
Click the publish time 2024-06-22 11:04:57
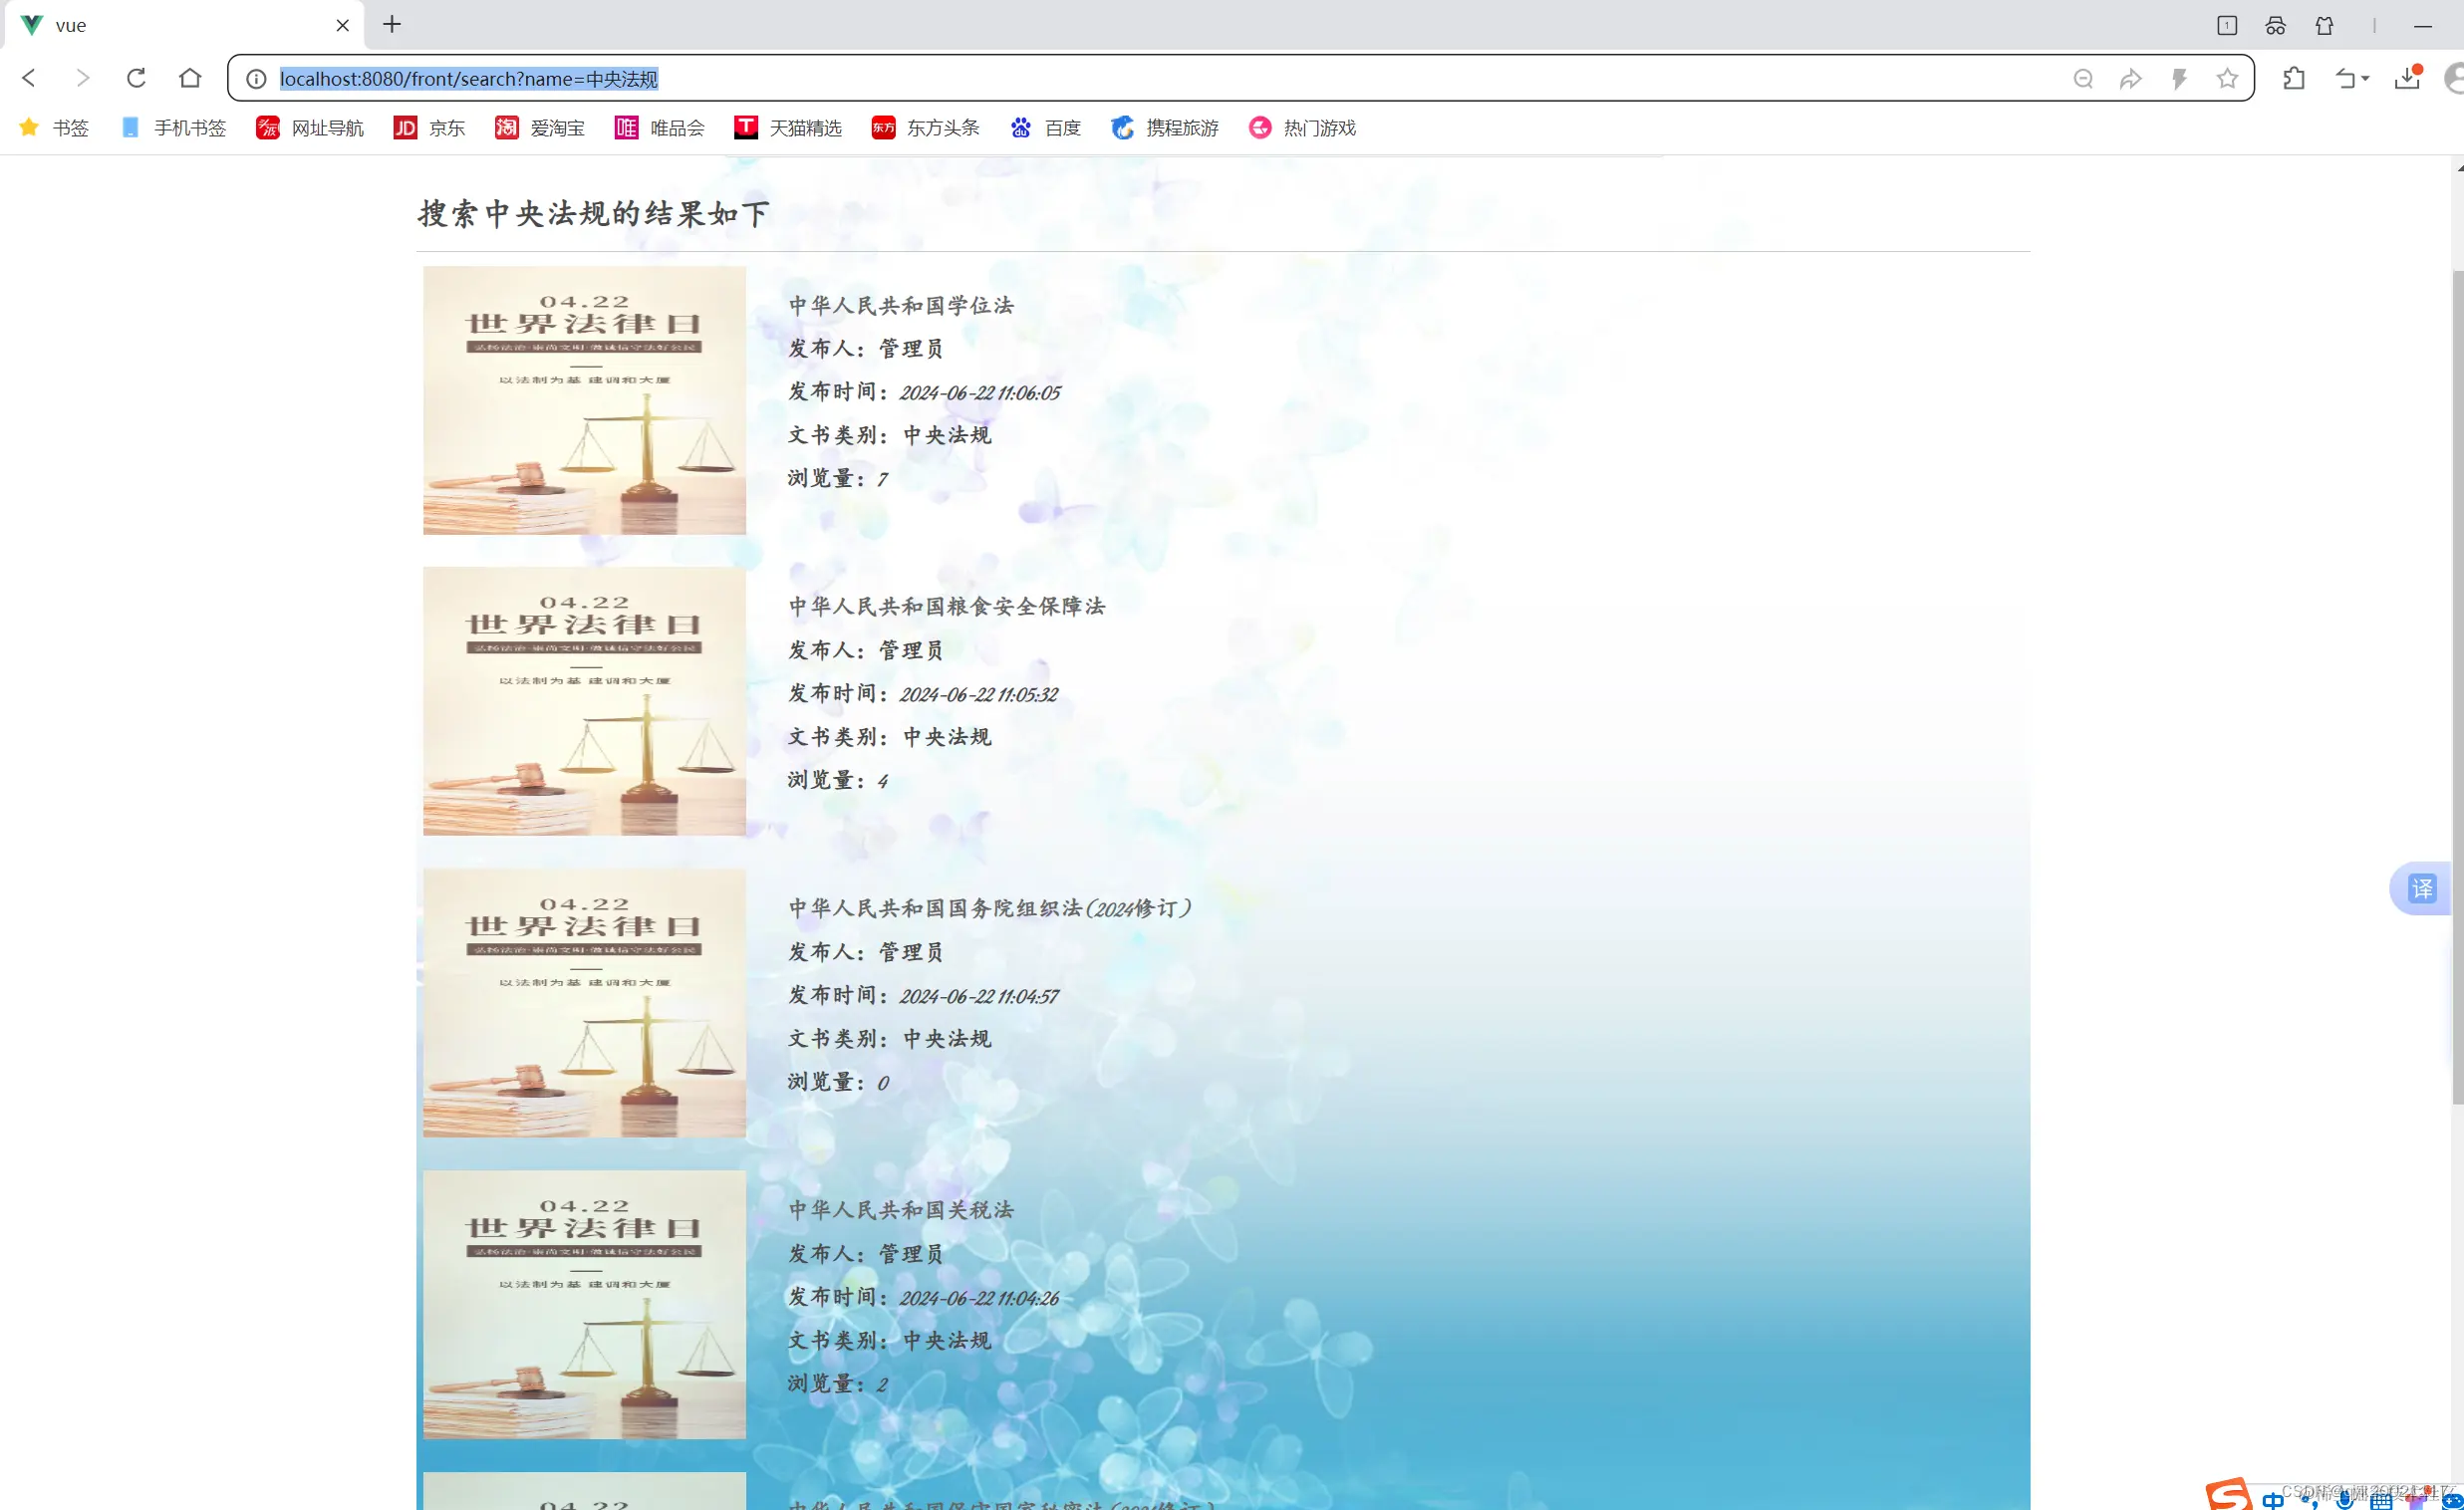point(978,997)
